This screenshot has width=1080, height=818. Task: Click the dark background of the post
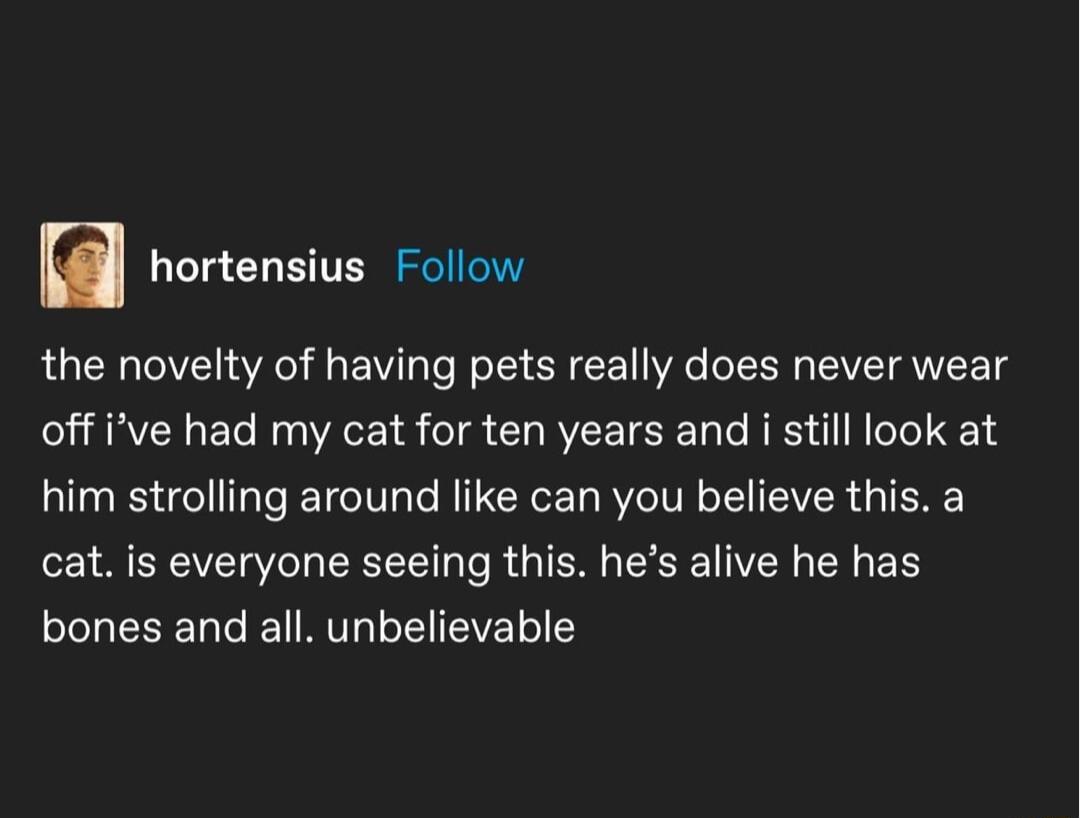(x=540, y=740)
